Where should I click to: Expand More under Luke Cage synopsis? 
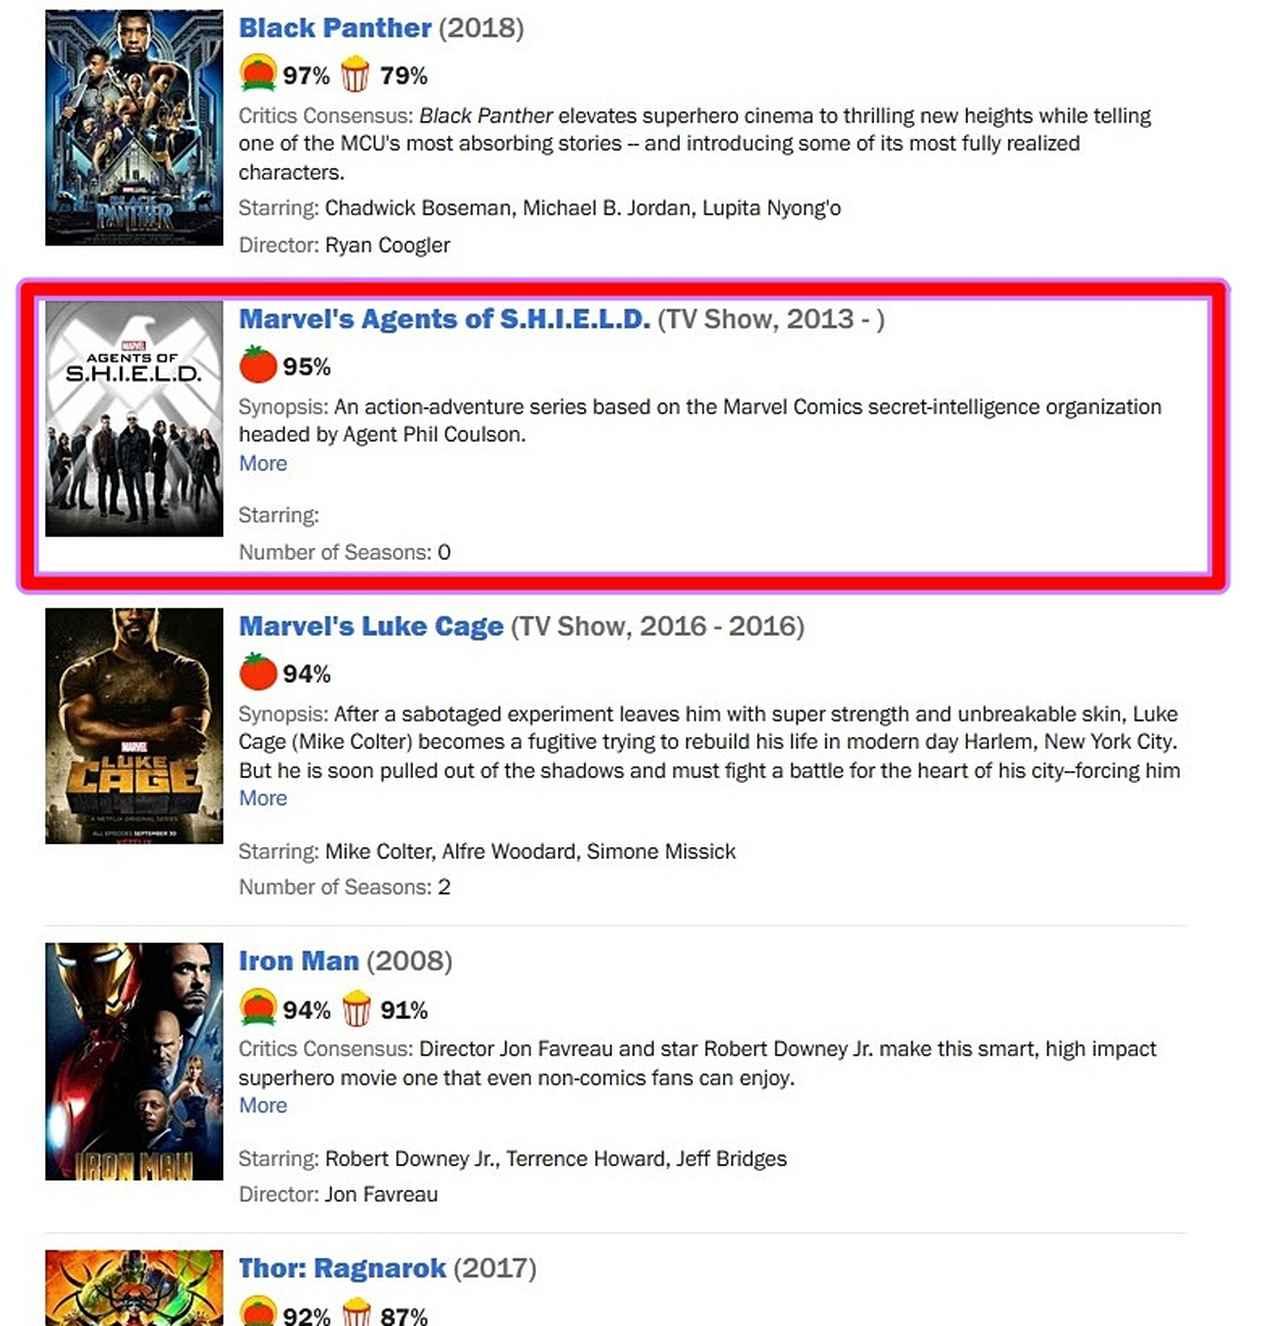pos(263,799)
